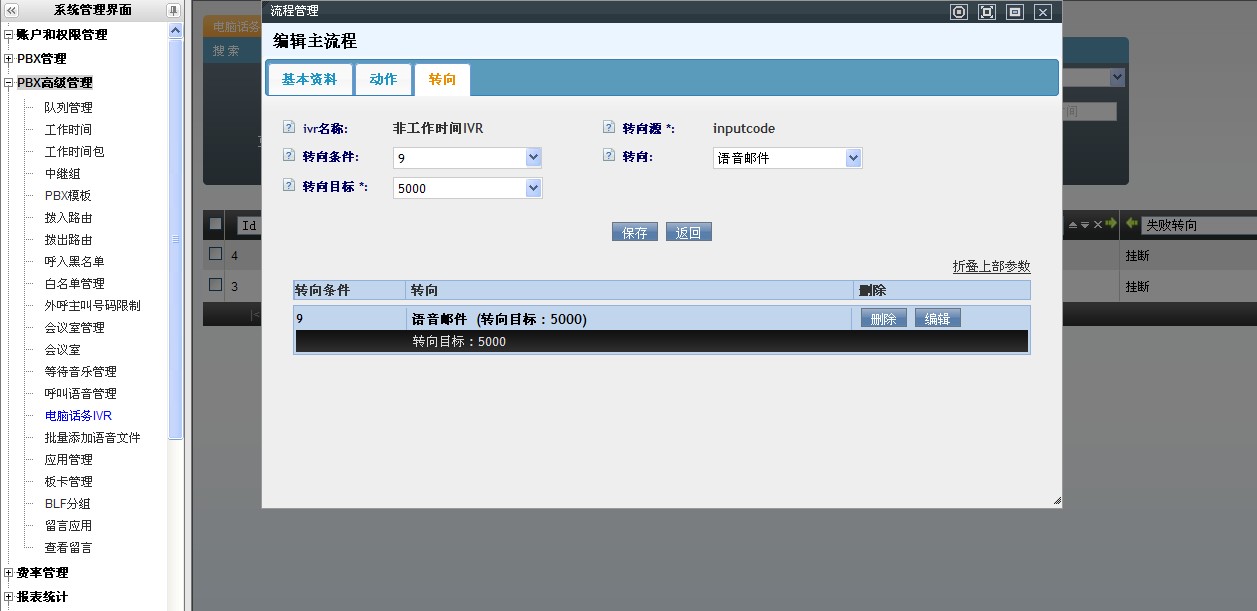Collapse the sidebar with double-arrow icon
The width and height of the screenshot is (1257, 611).
click(12, 10)
